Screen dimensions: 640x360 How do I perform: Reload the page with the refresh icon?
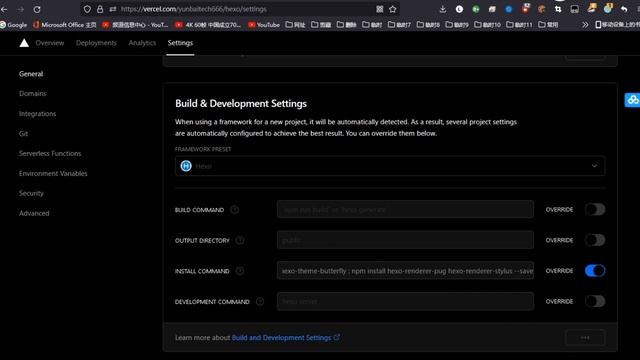[37, 9]
